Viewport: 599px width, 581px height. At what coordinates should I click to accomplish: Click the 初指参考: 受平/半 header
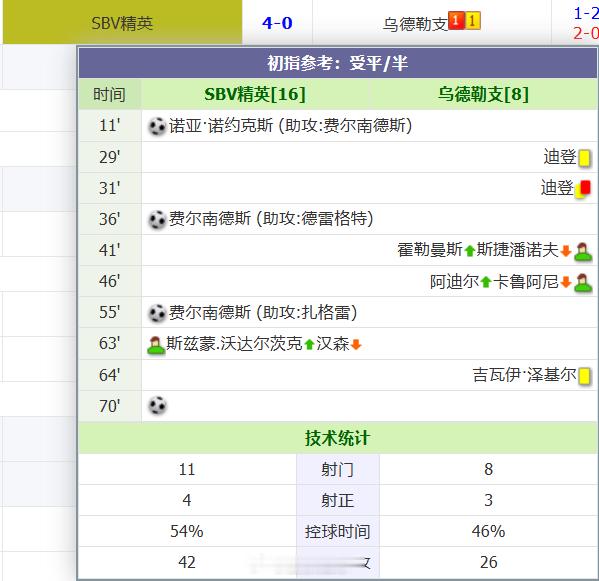pos(338,63)
